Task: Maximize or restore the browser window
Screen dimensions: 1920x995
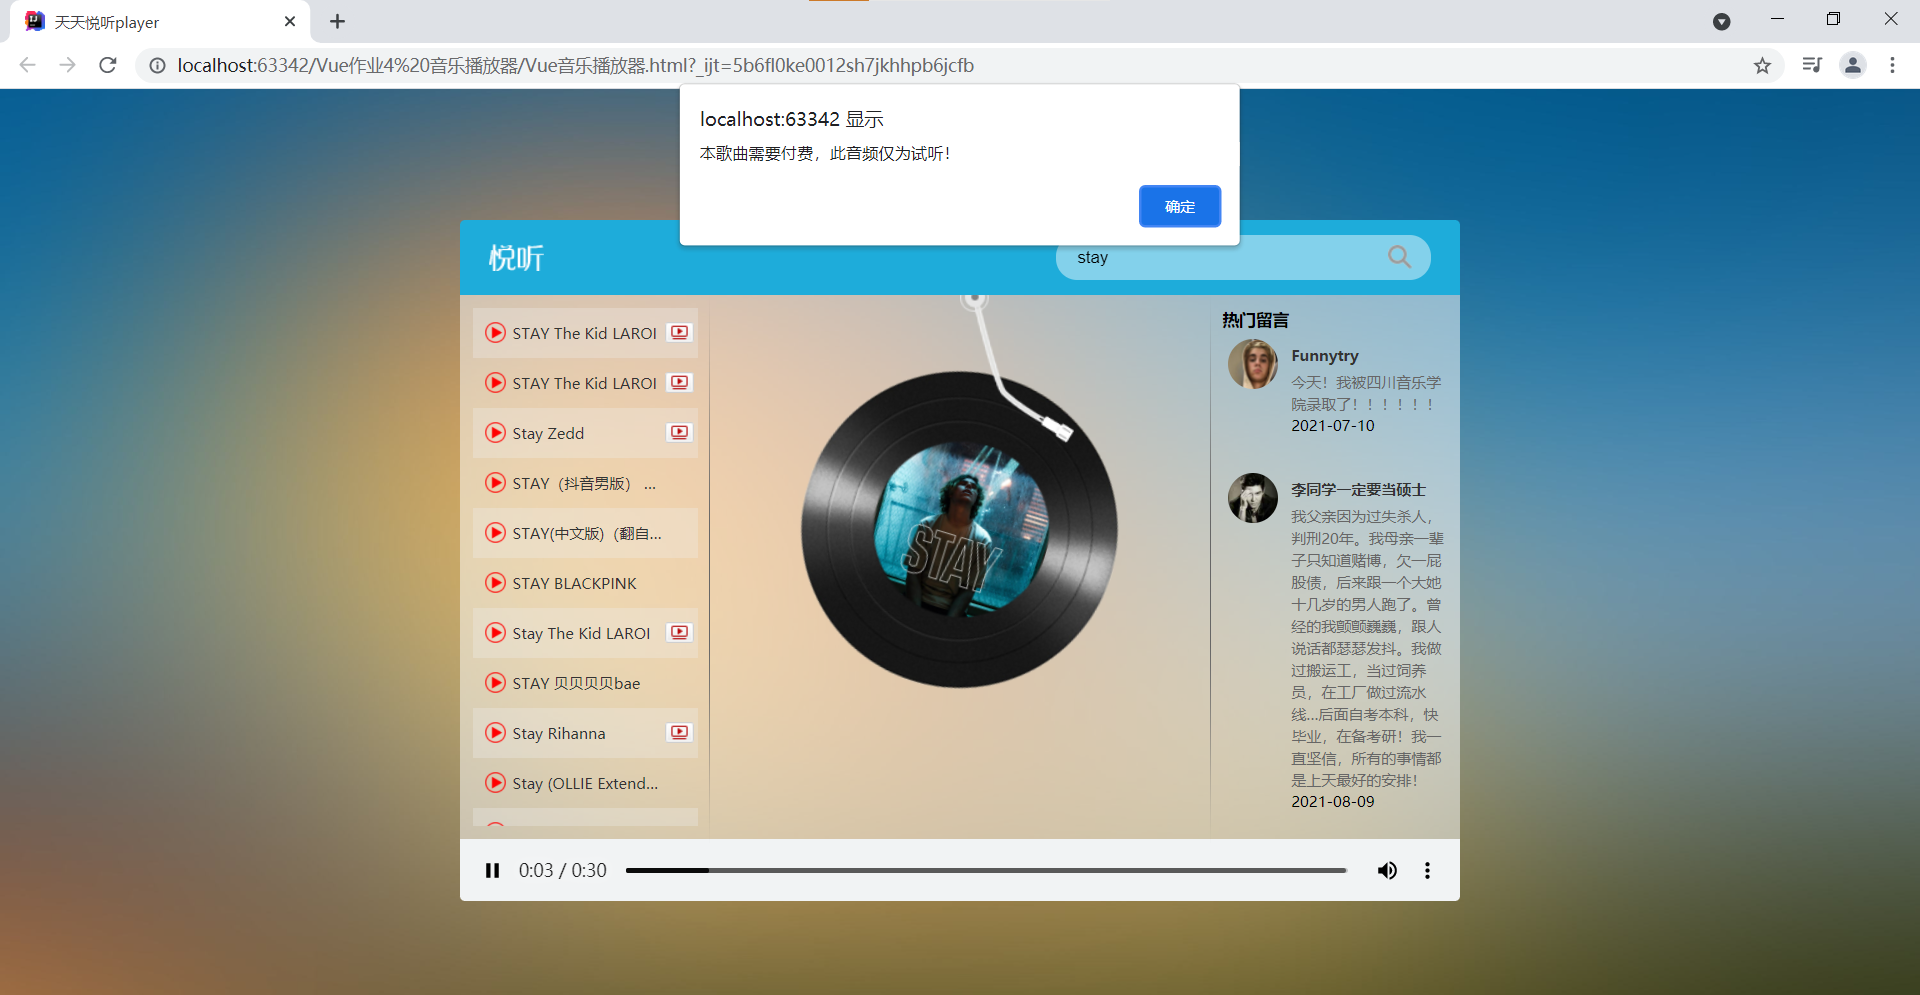Action: (1833, 19)
